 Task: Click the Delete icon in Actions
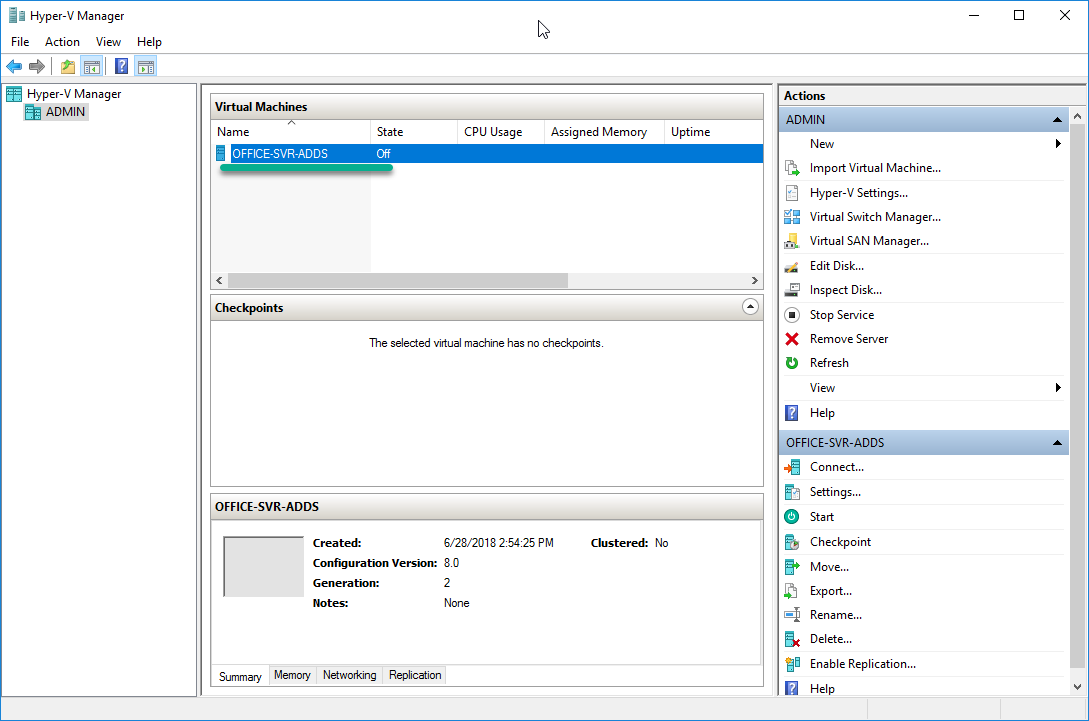click(792, 639)
